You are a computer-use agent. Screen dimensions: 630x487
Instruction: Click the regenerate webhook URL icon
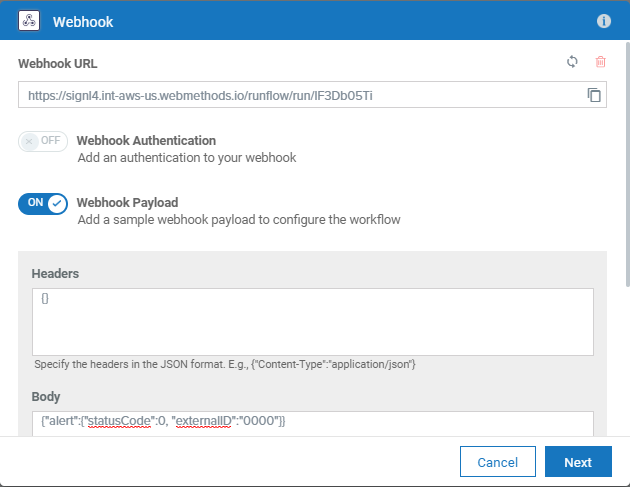[x=572, y=62]
